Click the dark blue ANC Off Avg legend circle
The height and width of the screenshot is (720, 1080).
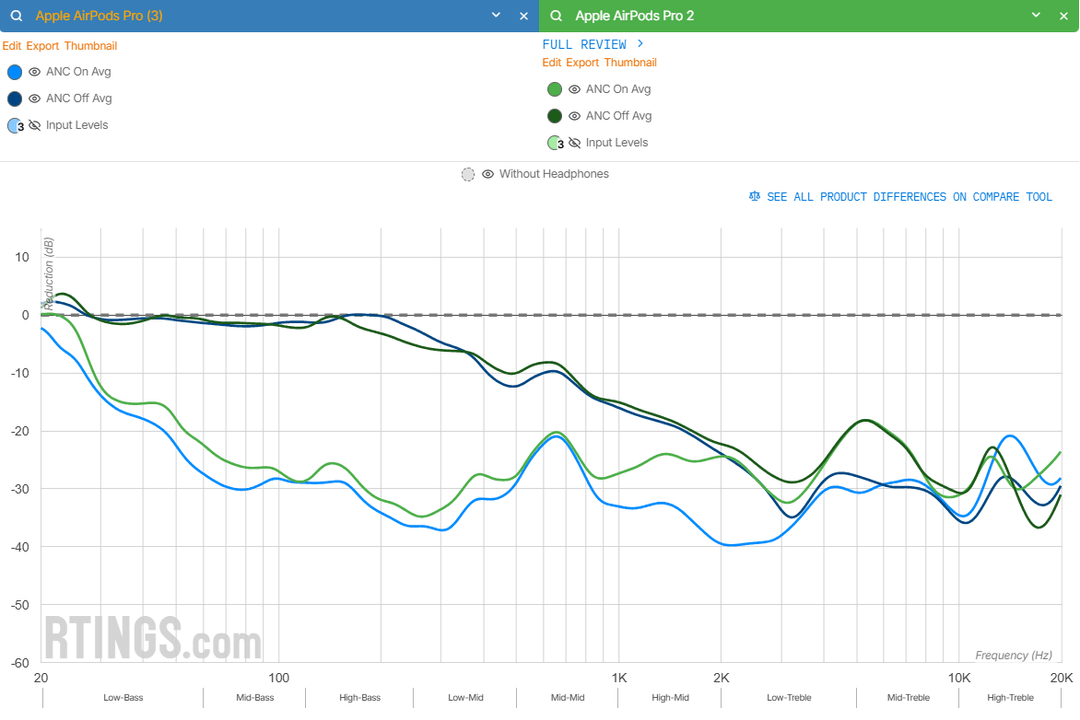click(x=14, y=98)
